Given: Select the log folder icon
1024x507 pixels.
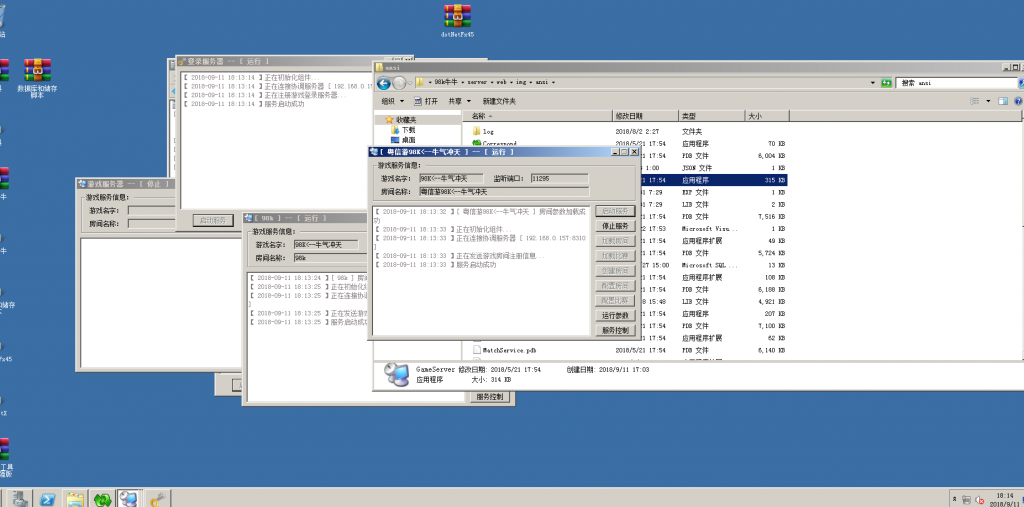Looking at the screenshot, I should tap(477, 131).
